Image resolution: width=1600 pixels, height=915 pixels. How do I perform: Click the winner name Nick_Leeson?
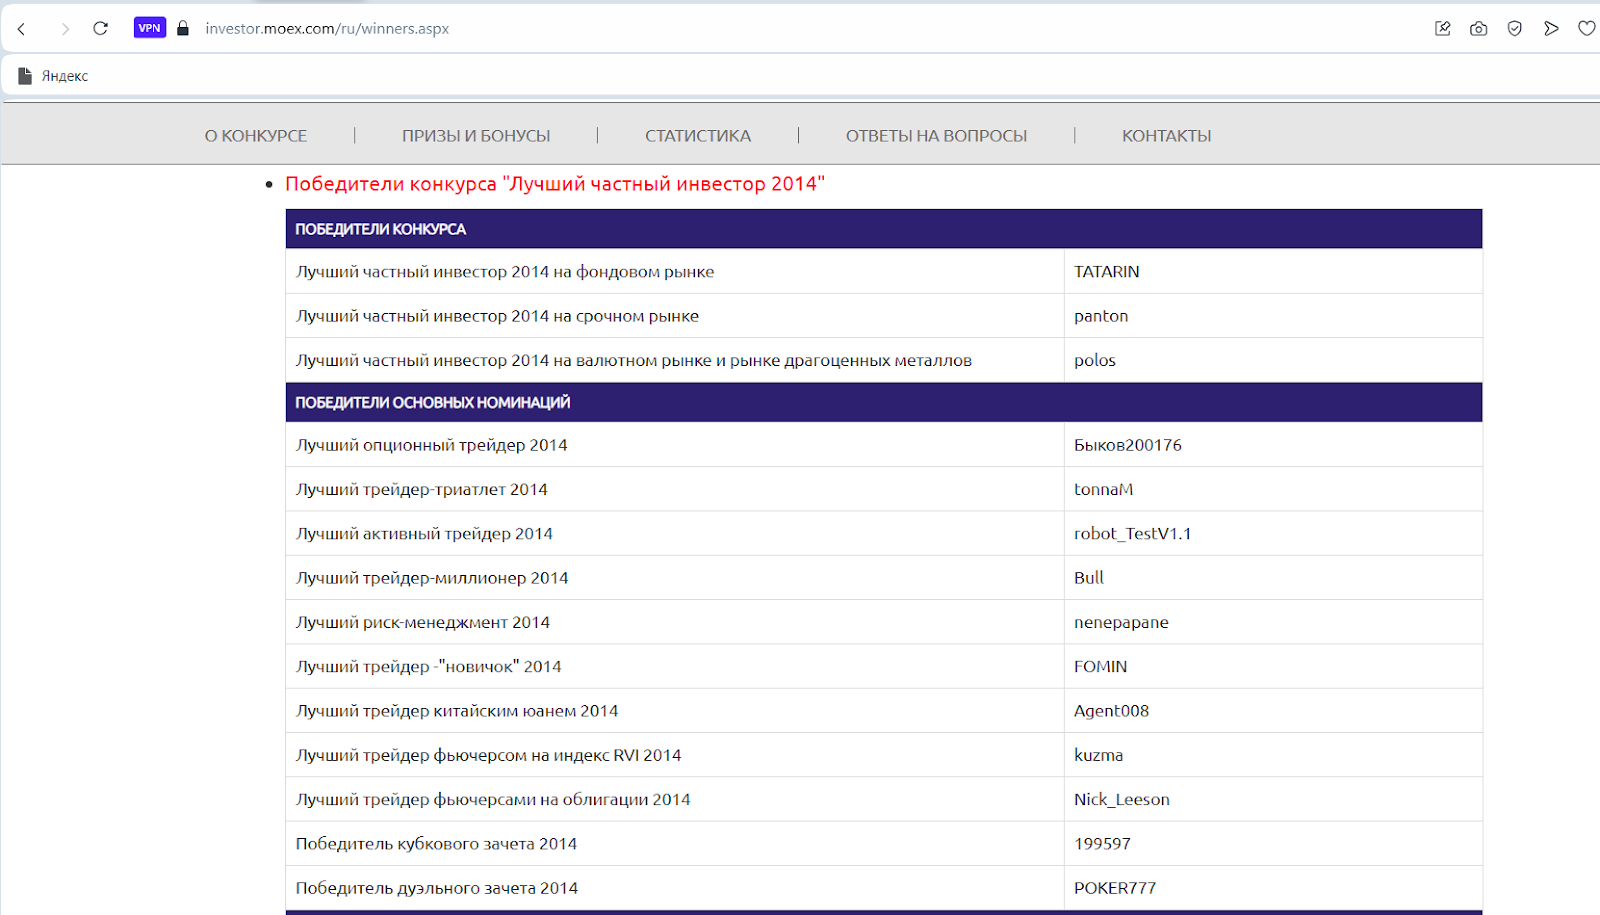1122,799
